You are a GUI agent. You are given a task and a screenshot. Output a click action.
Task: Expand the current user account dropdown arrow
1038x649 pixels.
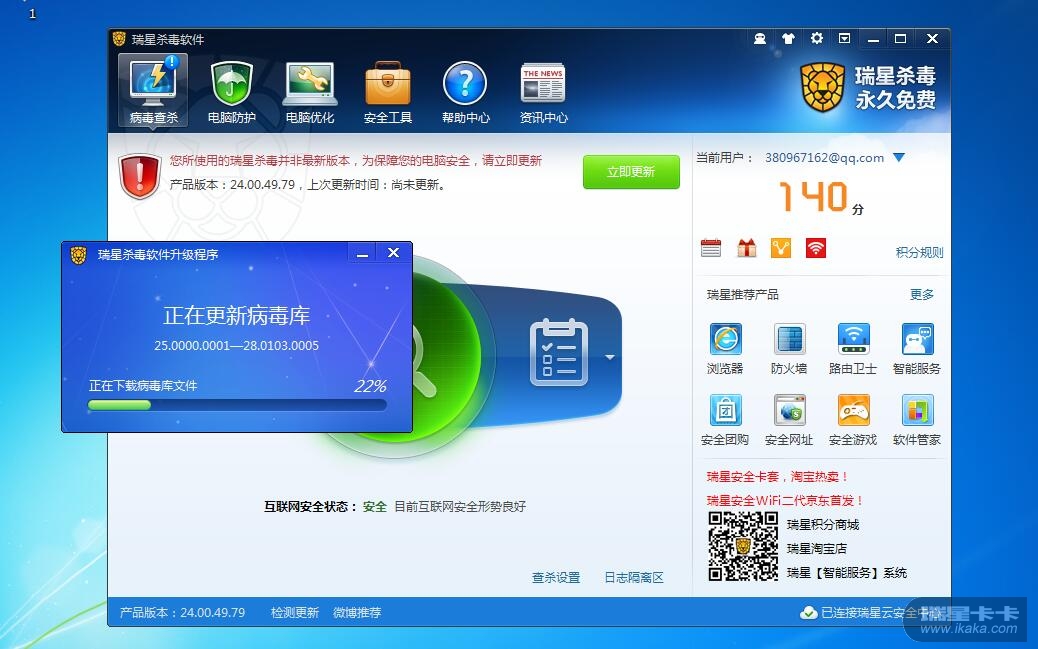pyautogui.click(x=898, y=158)
